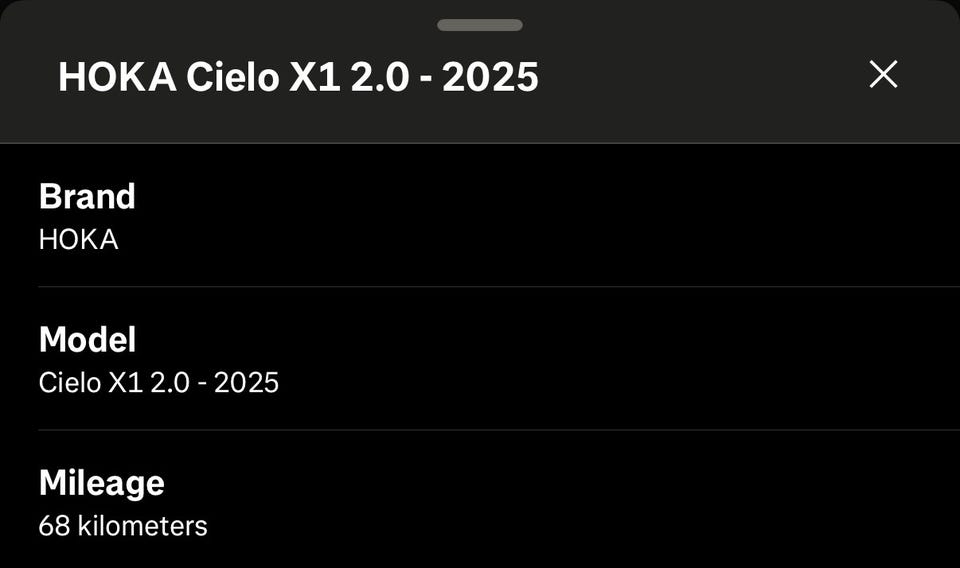Image resolution: width=960 pixels, height=568 pixels.
Task: Click the separator line beneath the header title
Action: (480, 143)
